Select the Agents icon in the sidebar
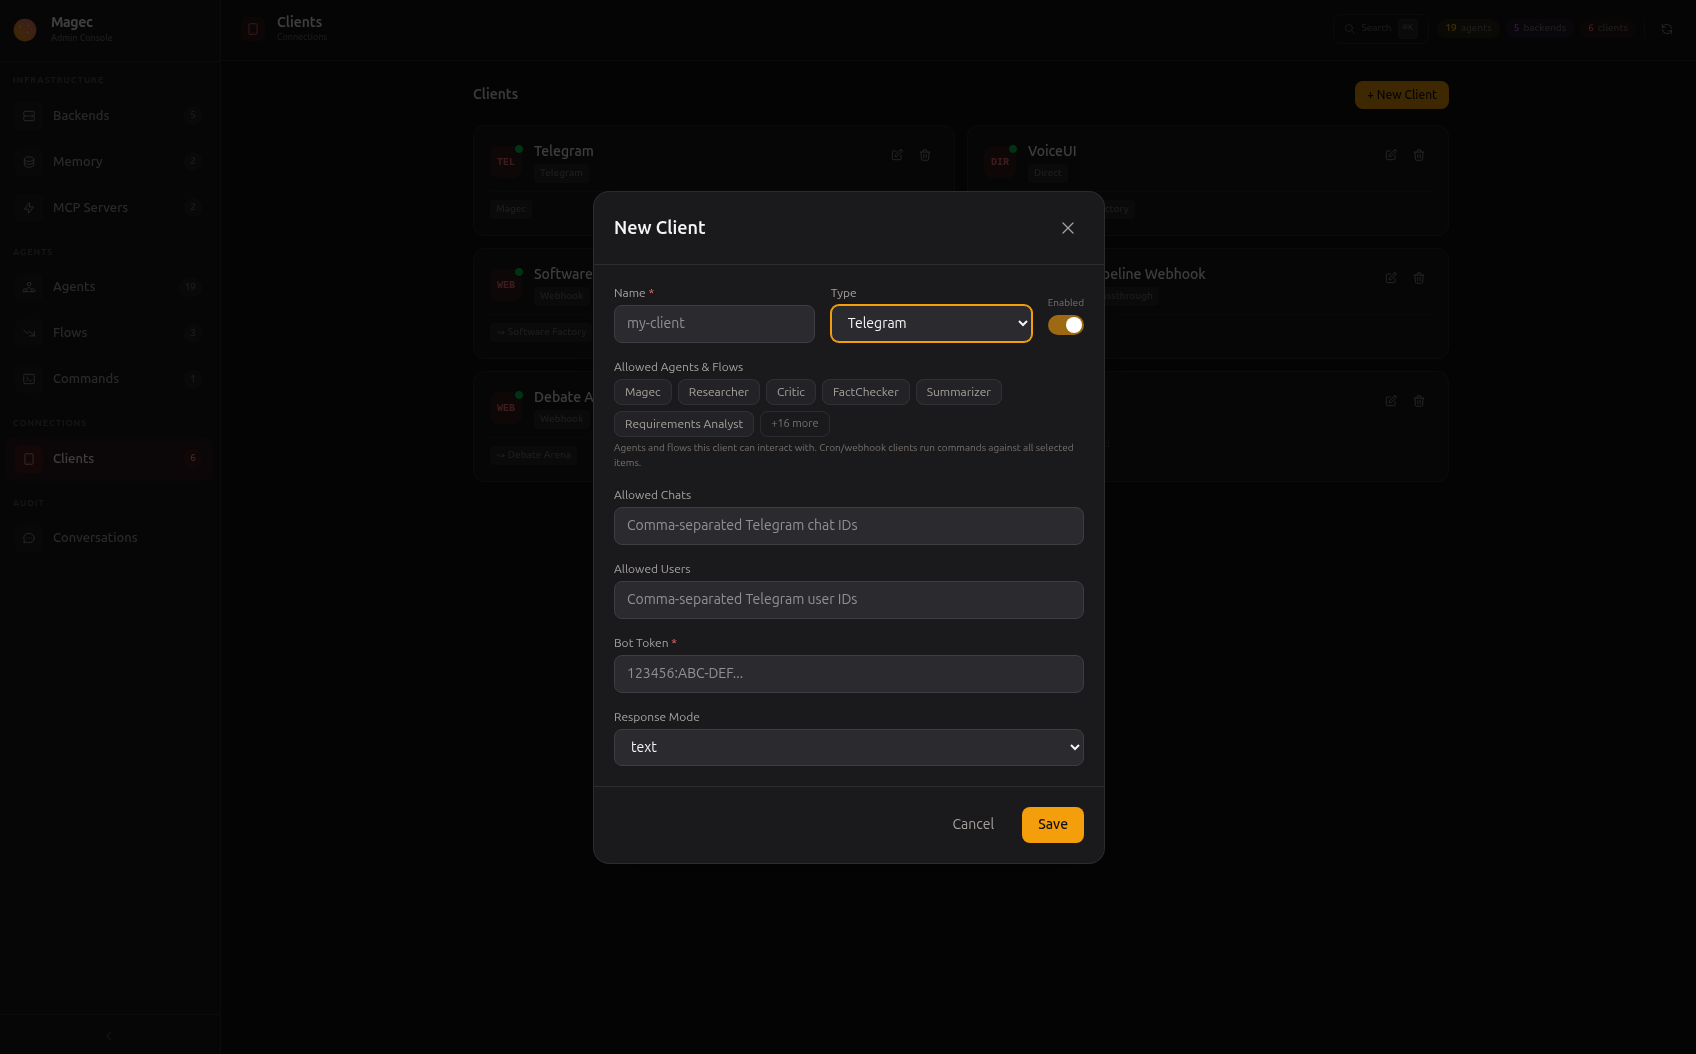The height and width of the screenshot is (1054, 1696). [28, 286]
